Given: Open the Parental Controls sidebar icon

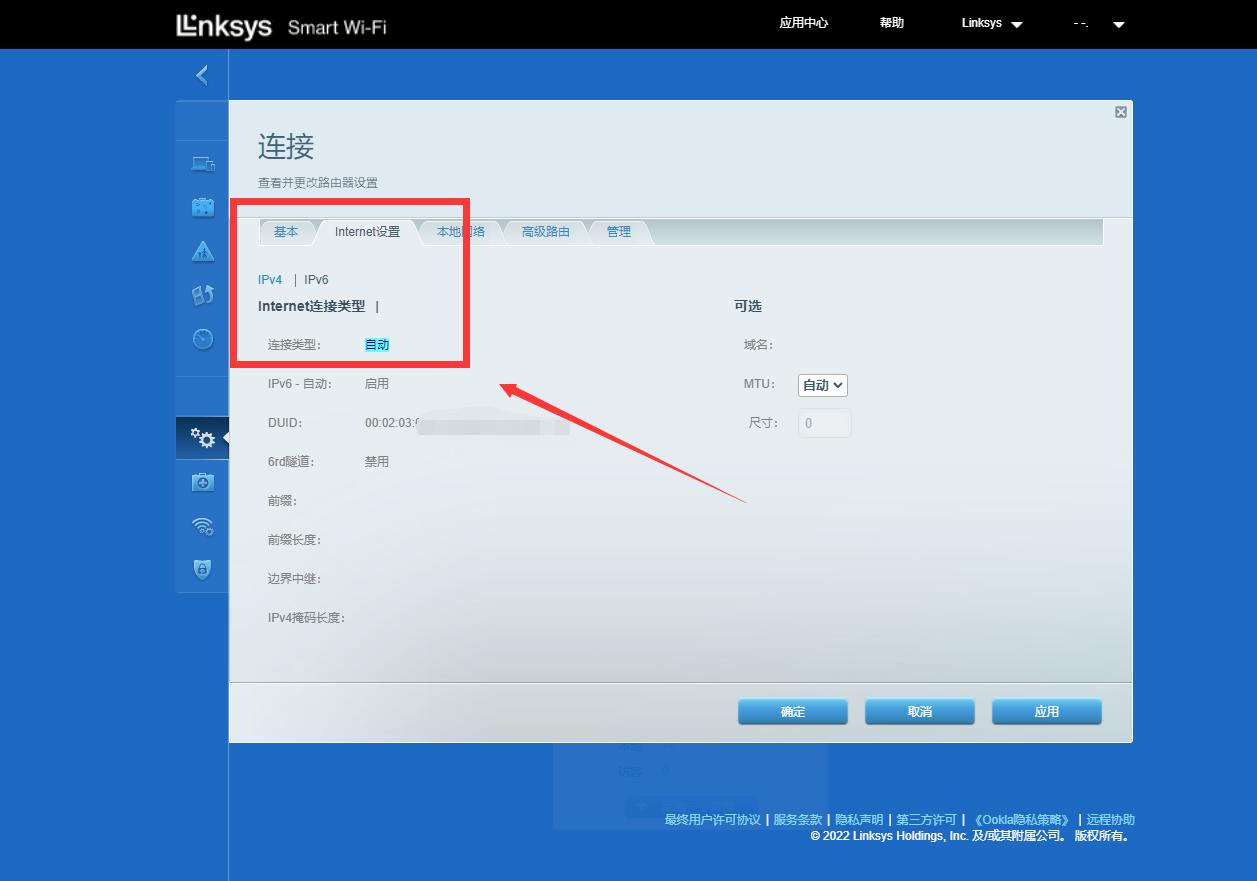Looking at the screenshot, I should (x=202, y=251).
